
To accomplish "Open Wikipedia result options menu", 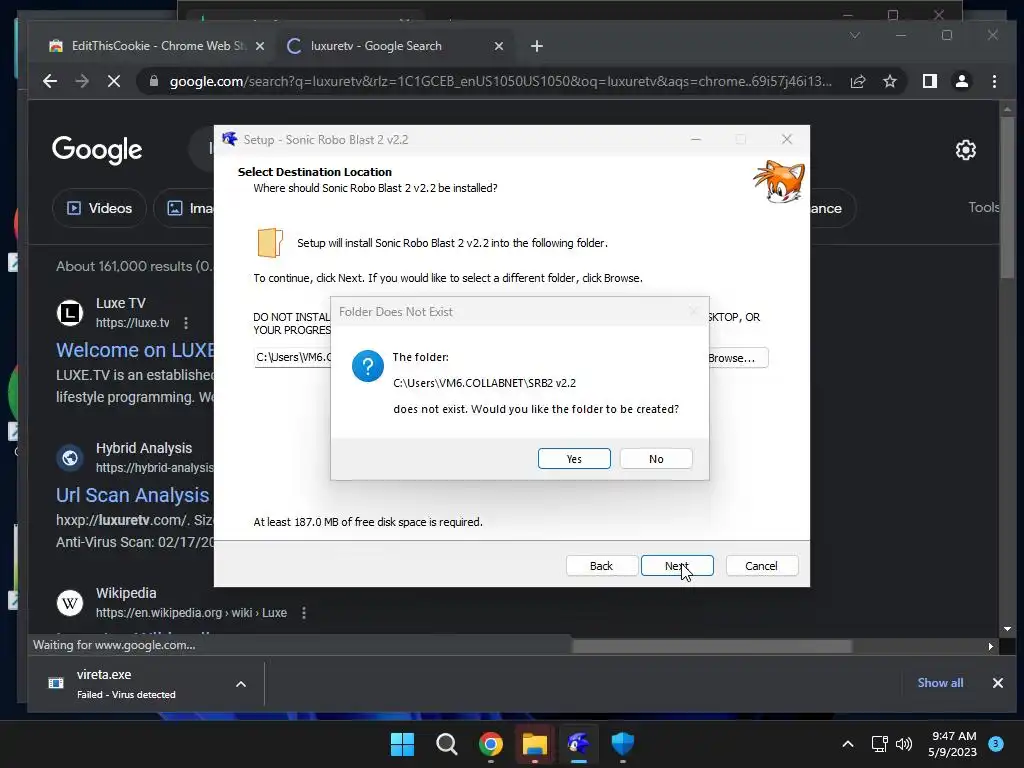I will (x=304, y=613).
